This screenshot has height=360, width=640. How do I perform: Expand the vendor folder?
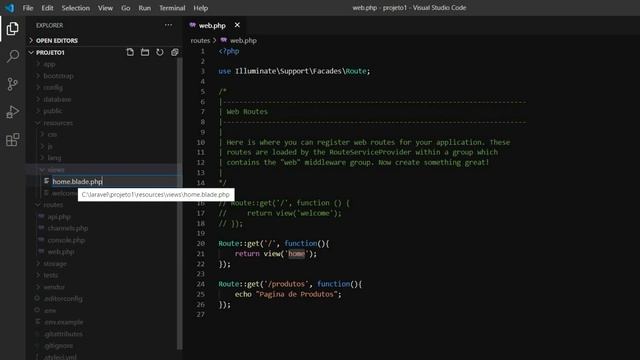click(x=54, y=287)
